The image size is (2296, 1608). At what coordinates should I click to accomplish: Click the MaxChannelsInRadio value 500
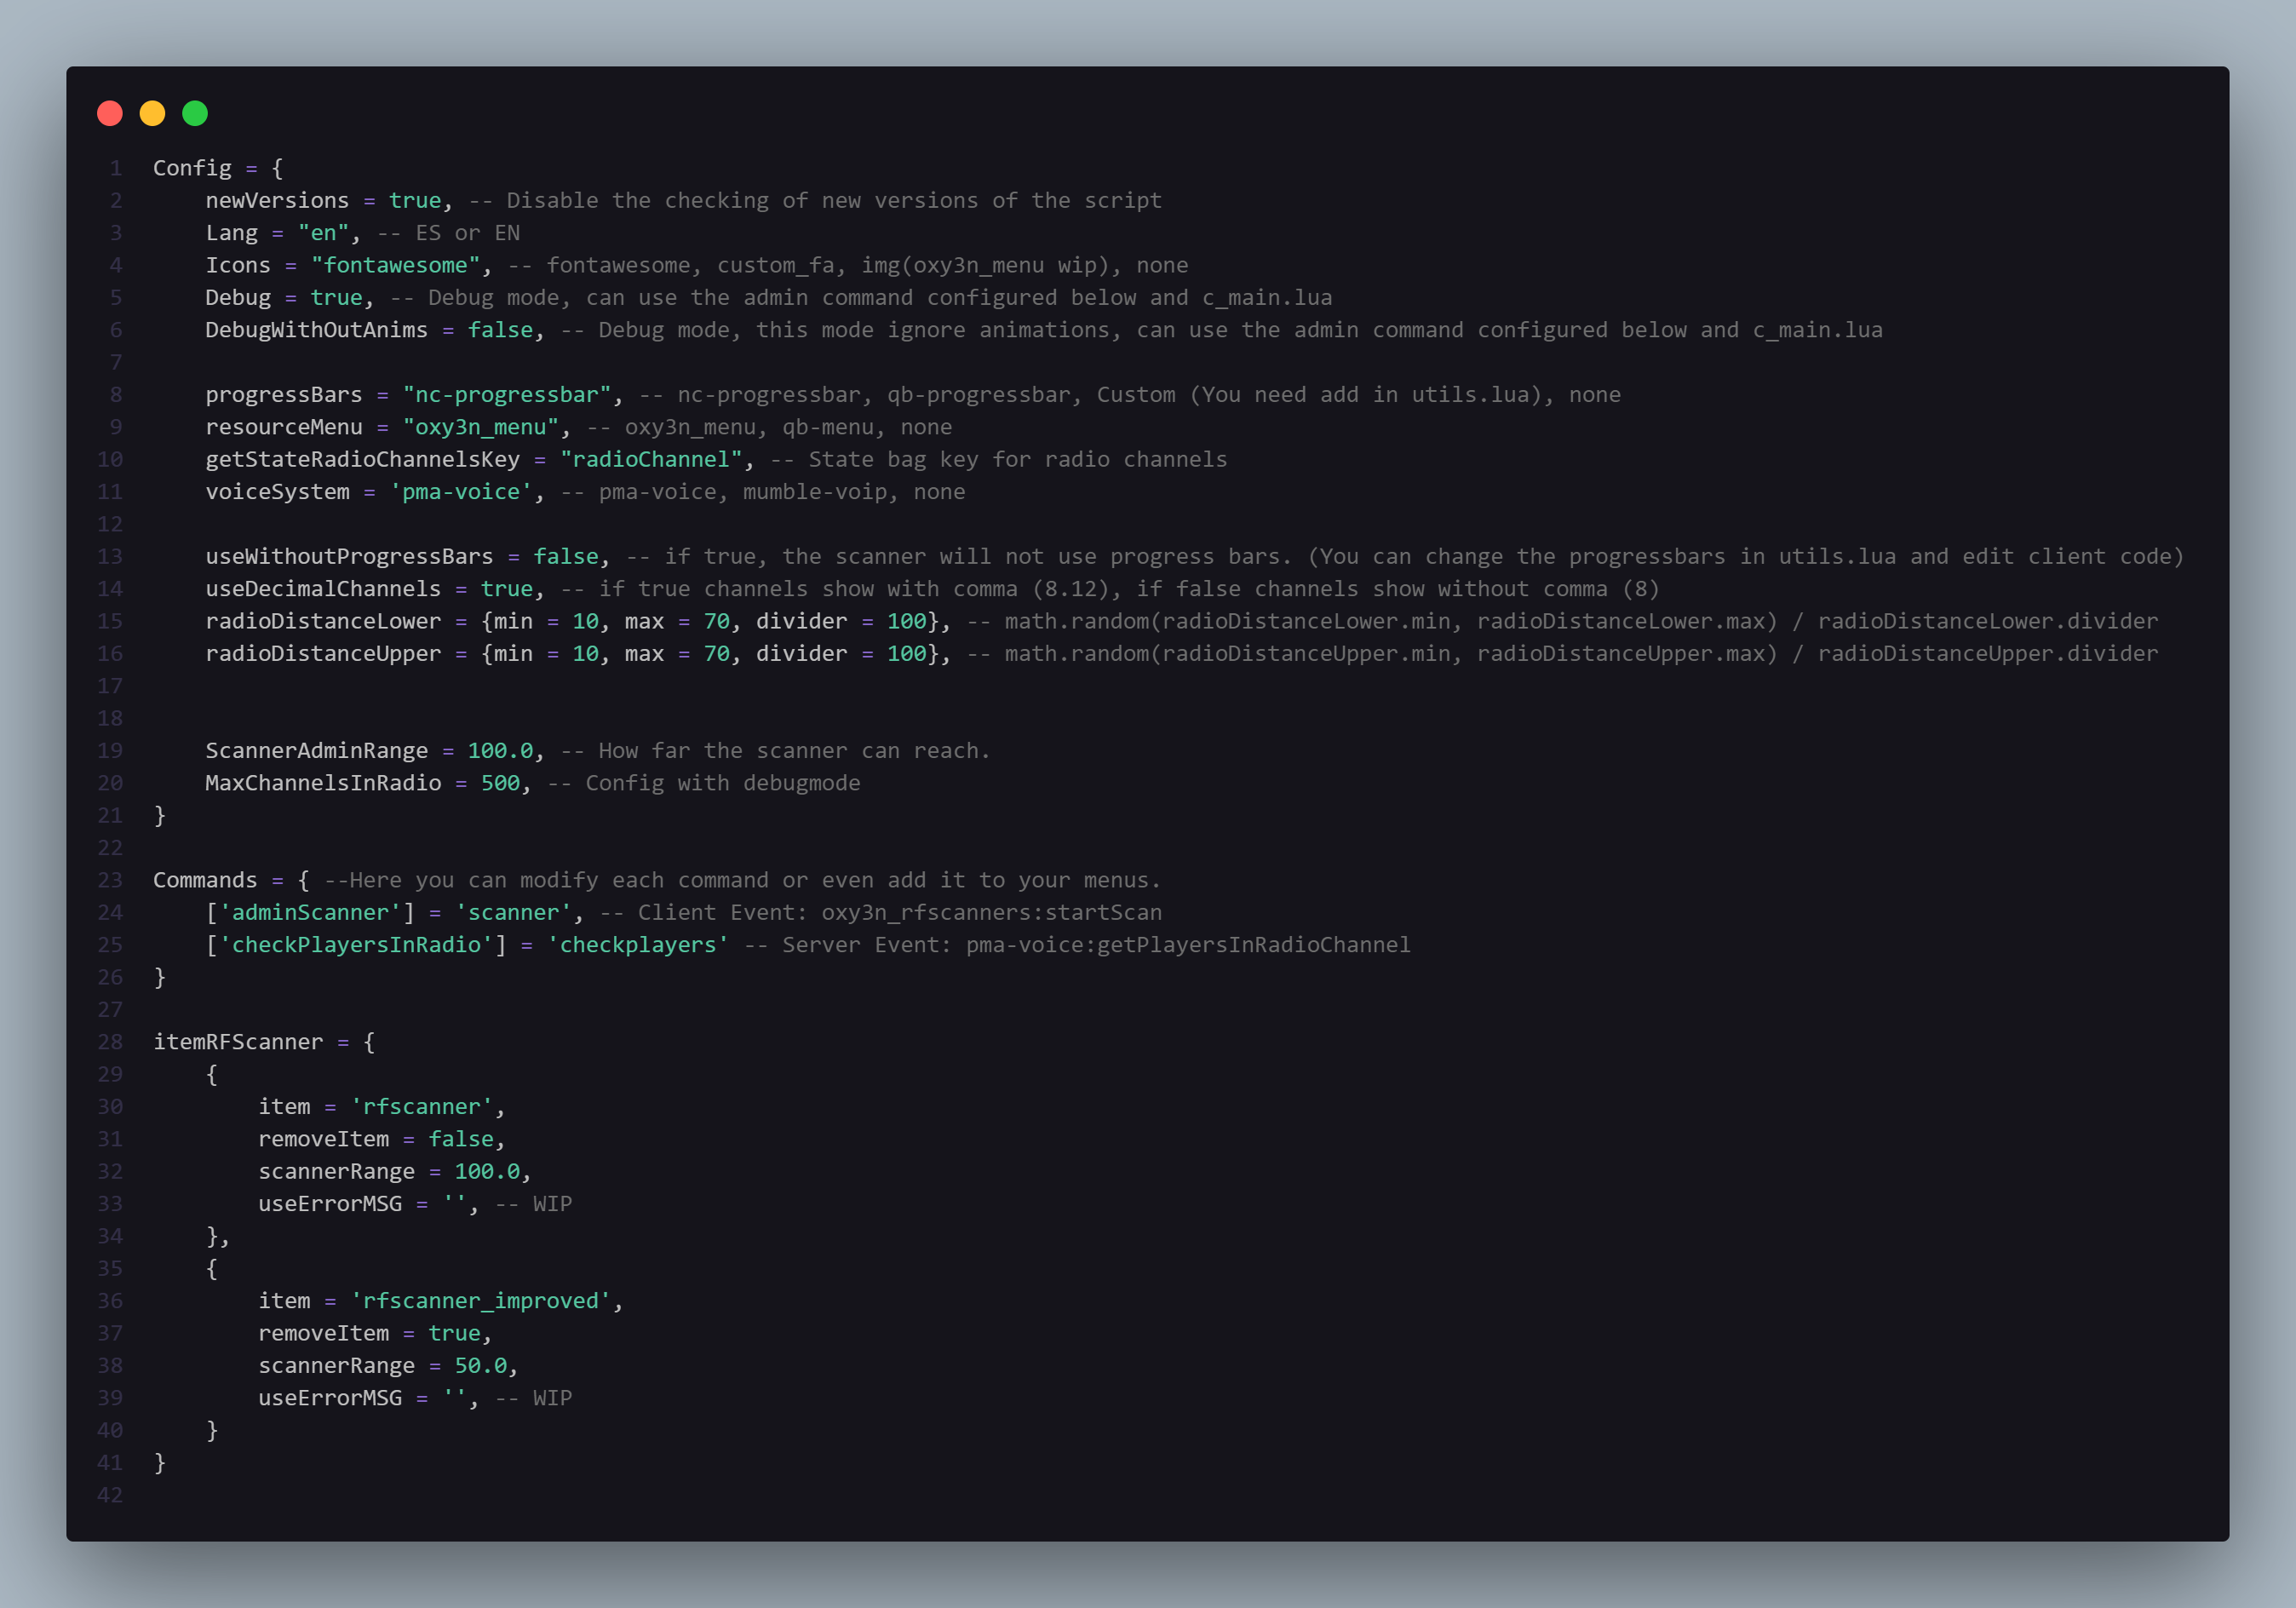(500, 783)
